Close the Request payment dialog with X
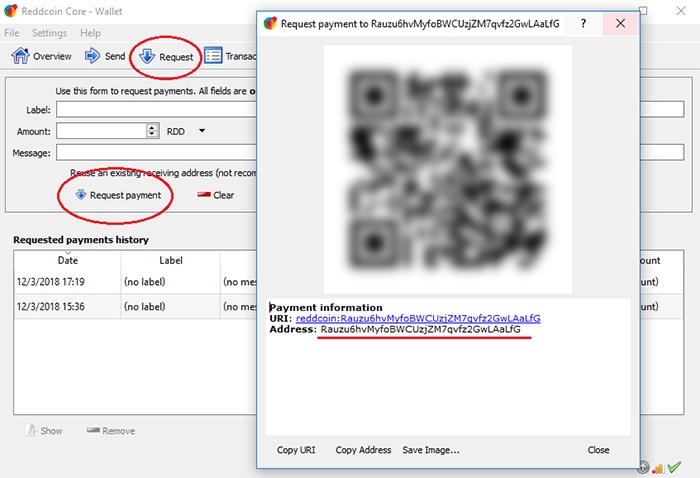700x478 pixels. coord(621,23)
